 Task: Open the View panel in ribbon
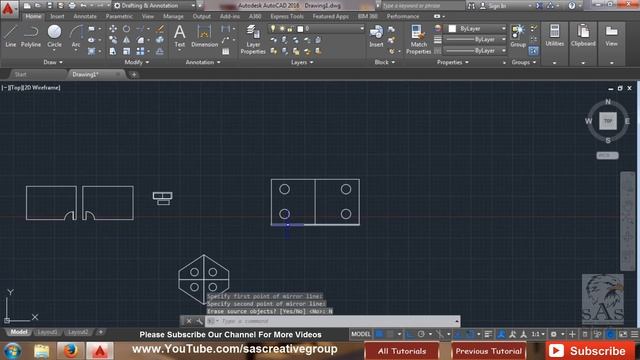pos(611,36)
